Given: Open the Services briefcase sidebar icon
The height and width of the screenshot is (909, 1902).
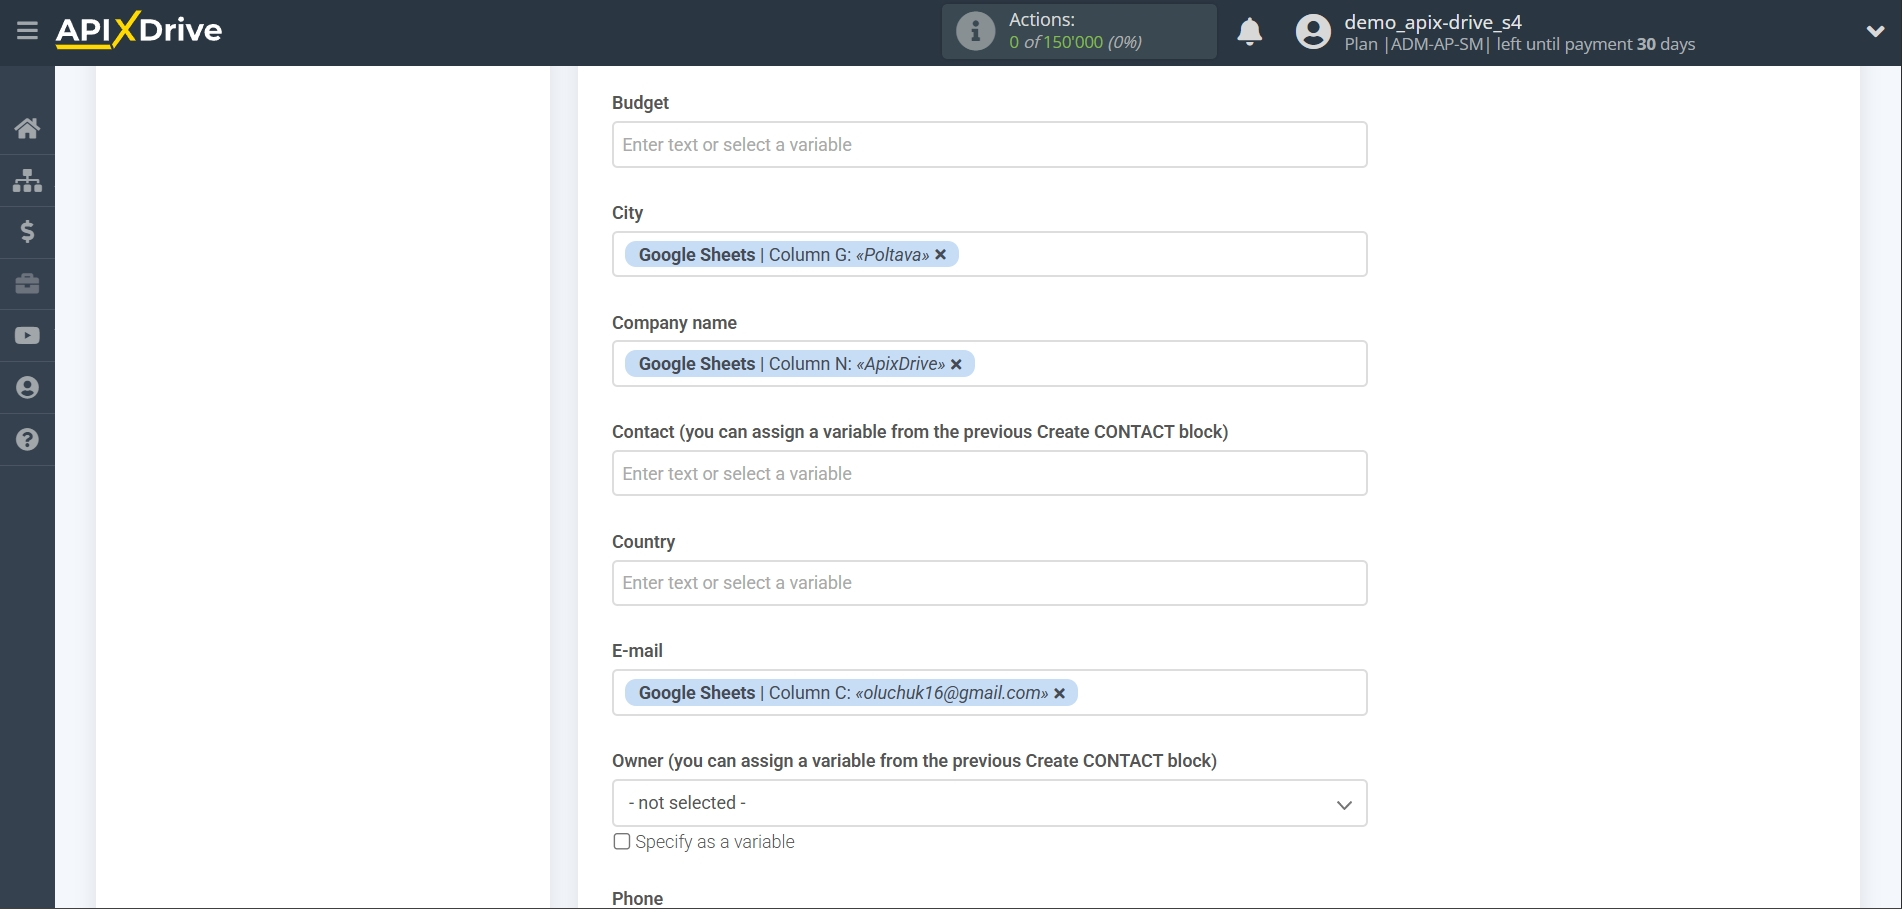Looking at the screenshot, I should pyautogui.click(x=27, y=284).
